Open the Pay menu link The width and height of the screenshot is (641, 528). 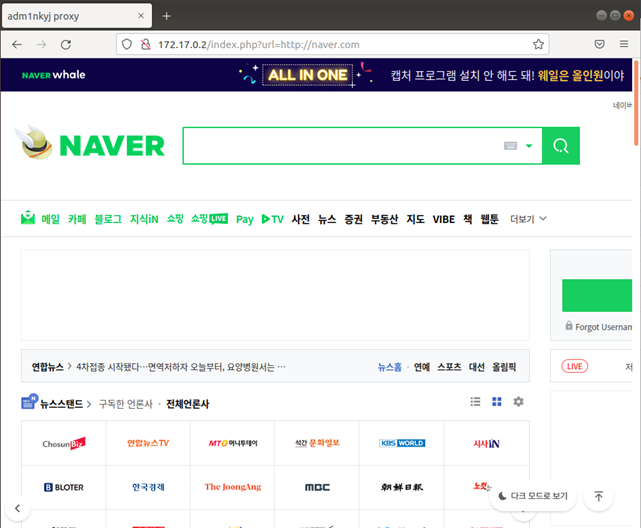click(x=244, y=219)
